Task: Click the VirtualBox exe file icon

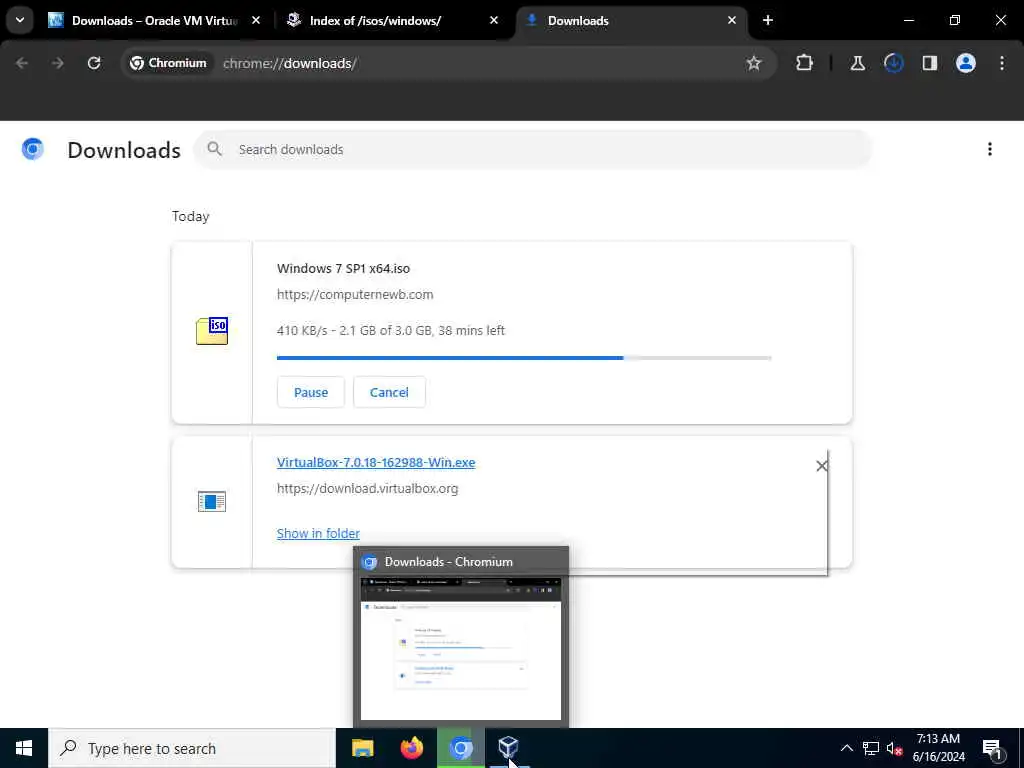Action: [x=212, y=502]
